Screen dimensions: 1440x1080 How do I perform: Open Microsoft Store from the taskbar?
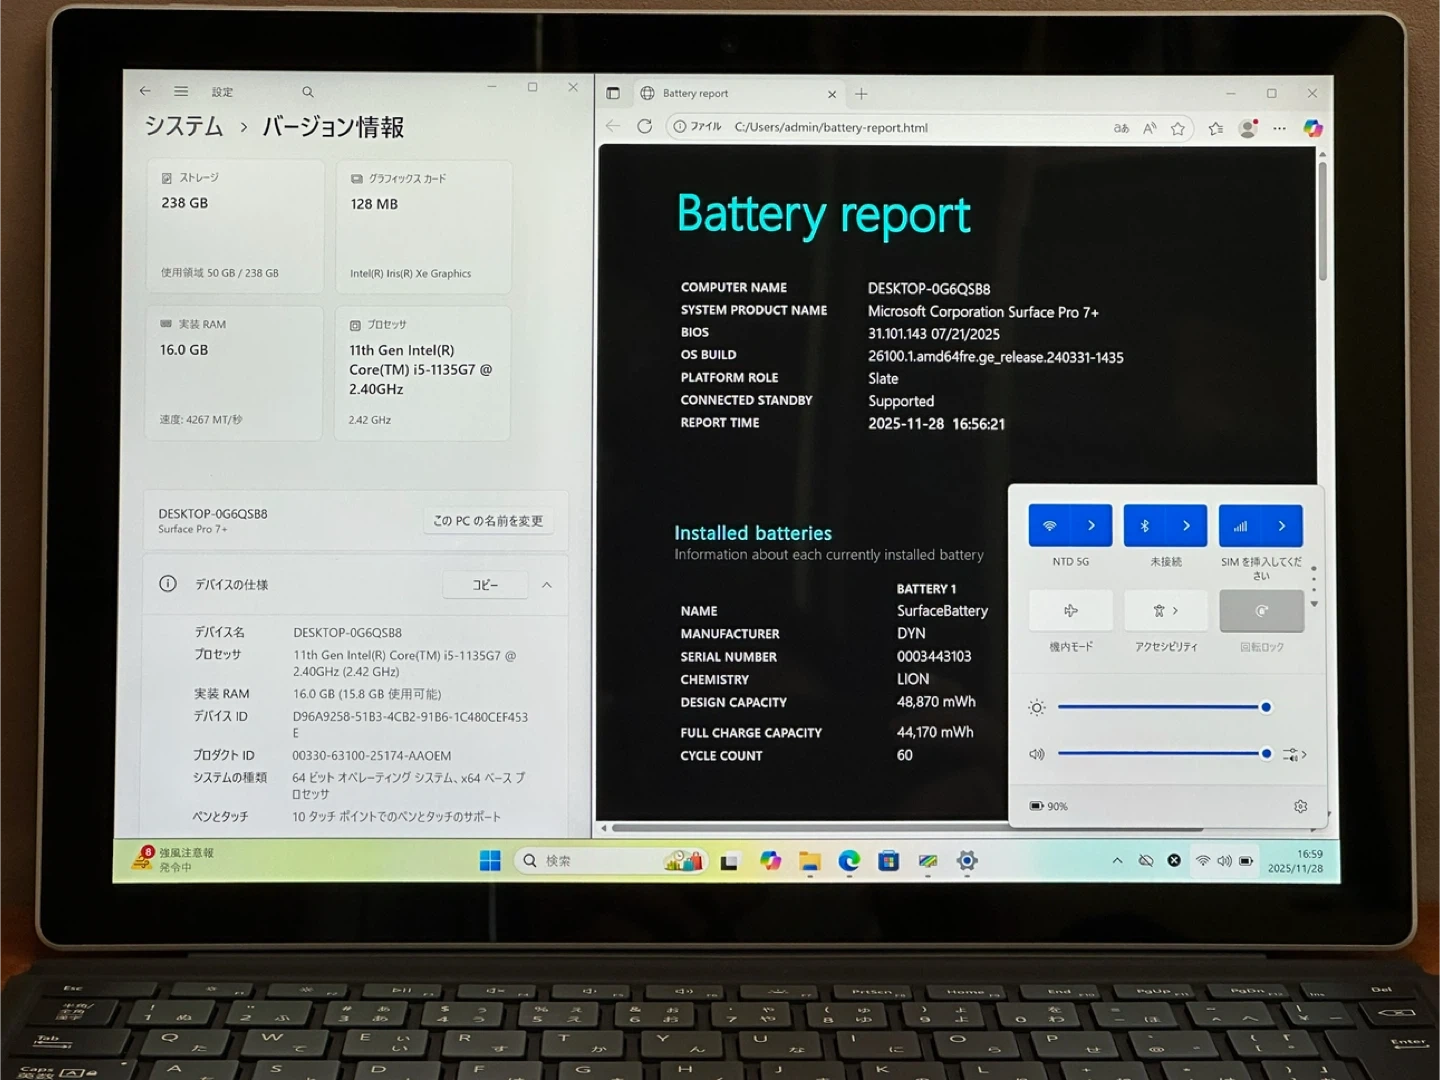click(888, 861)
